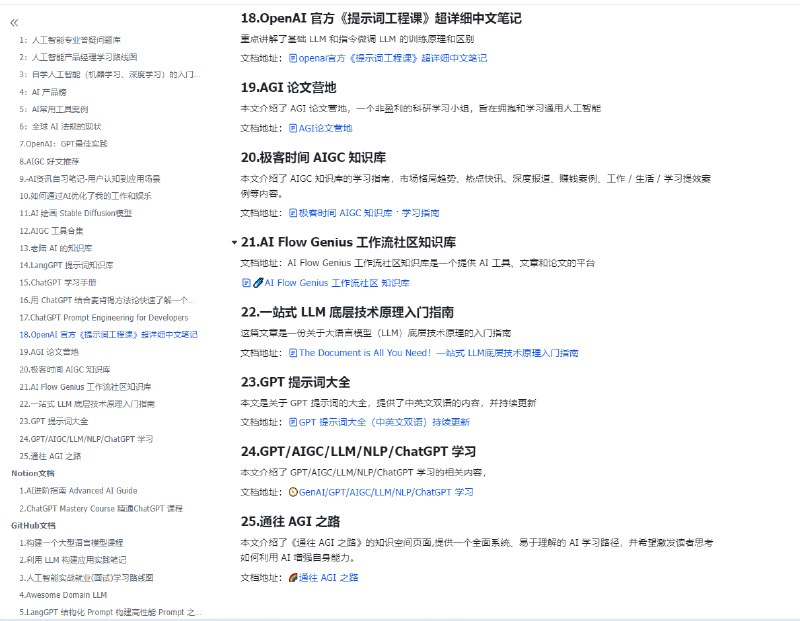Open the GPT 提示词大全（中英文双语）持续更新 link

click(x=384, y=422)
